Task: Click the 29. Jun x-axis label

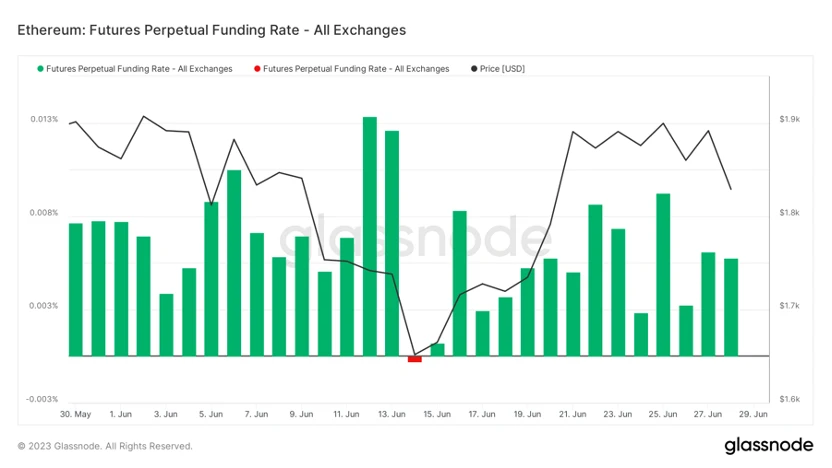Action: pos(754,413)
